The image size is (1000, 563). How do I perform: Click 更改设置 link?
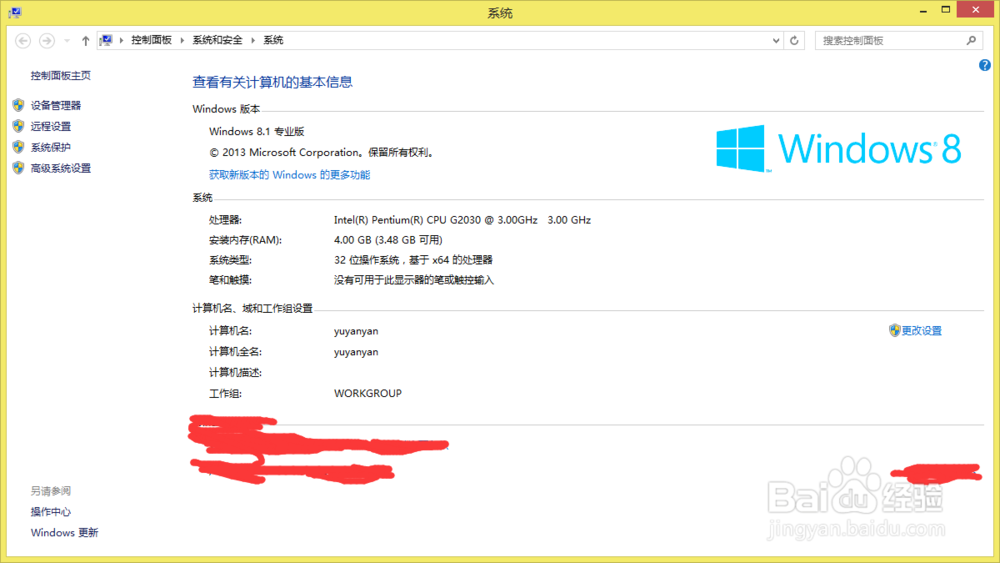coord(922,330)
